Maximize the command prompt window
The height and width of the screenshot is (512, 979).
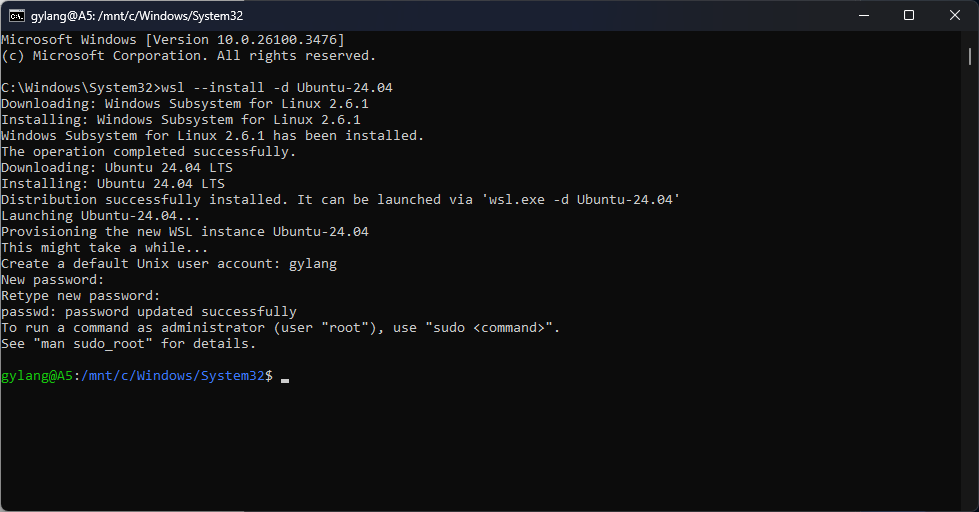[909, 15]
